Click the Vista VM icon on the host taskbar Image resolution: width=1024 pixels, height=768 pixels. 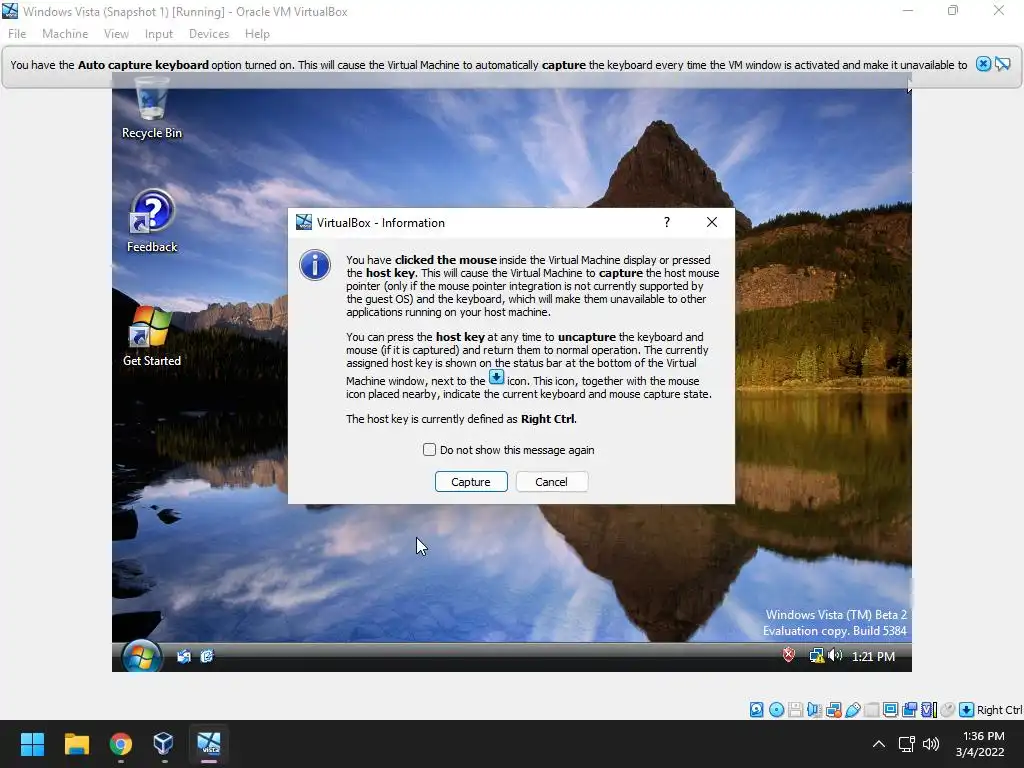[209, 744]
